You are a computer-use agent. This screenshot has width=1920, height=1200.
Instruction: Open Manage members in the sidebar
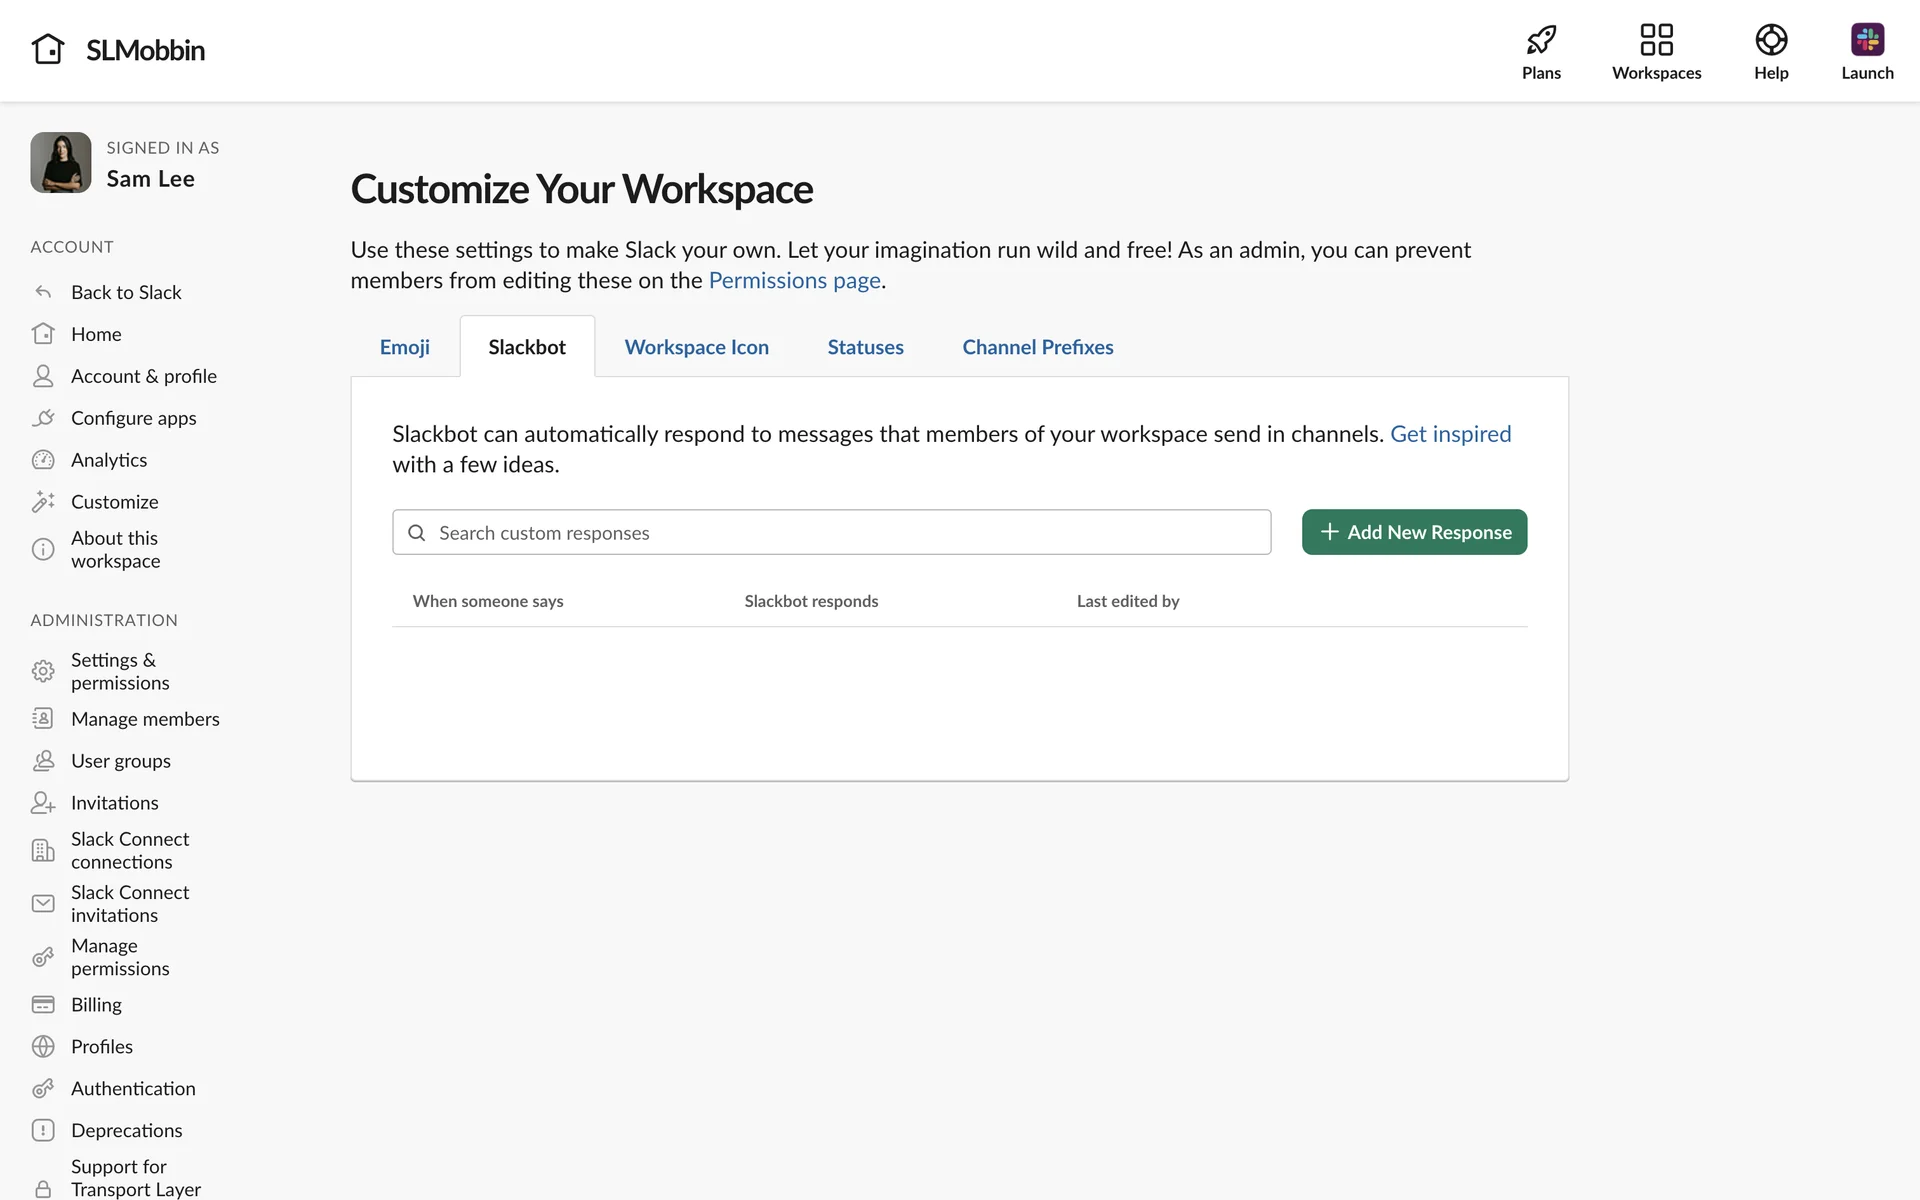145,719
